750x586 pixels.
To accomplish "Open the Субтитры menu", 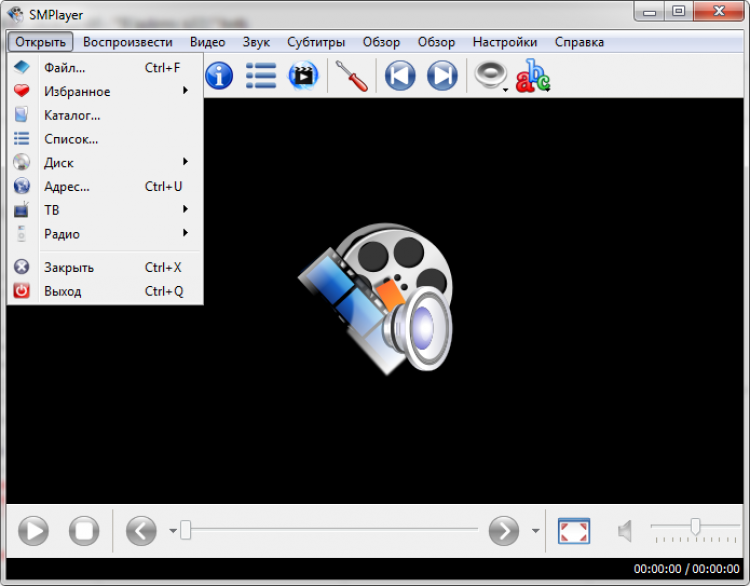I will point(316,42).
